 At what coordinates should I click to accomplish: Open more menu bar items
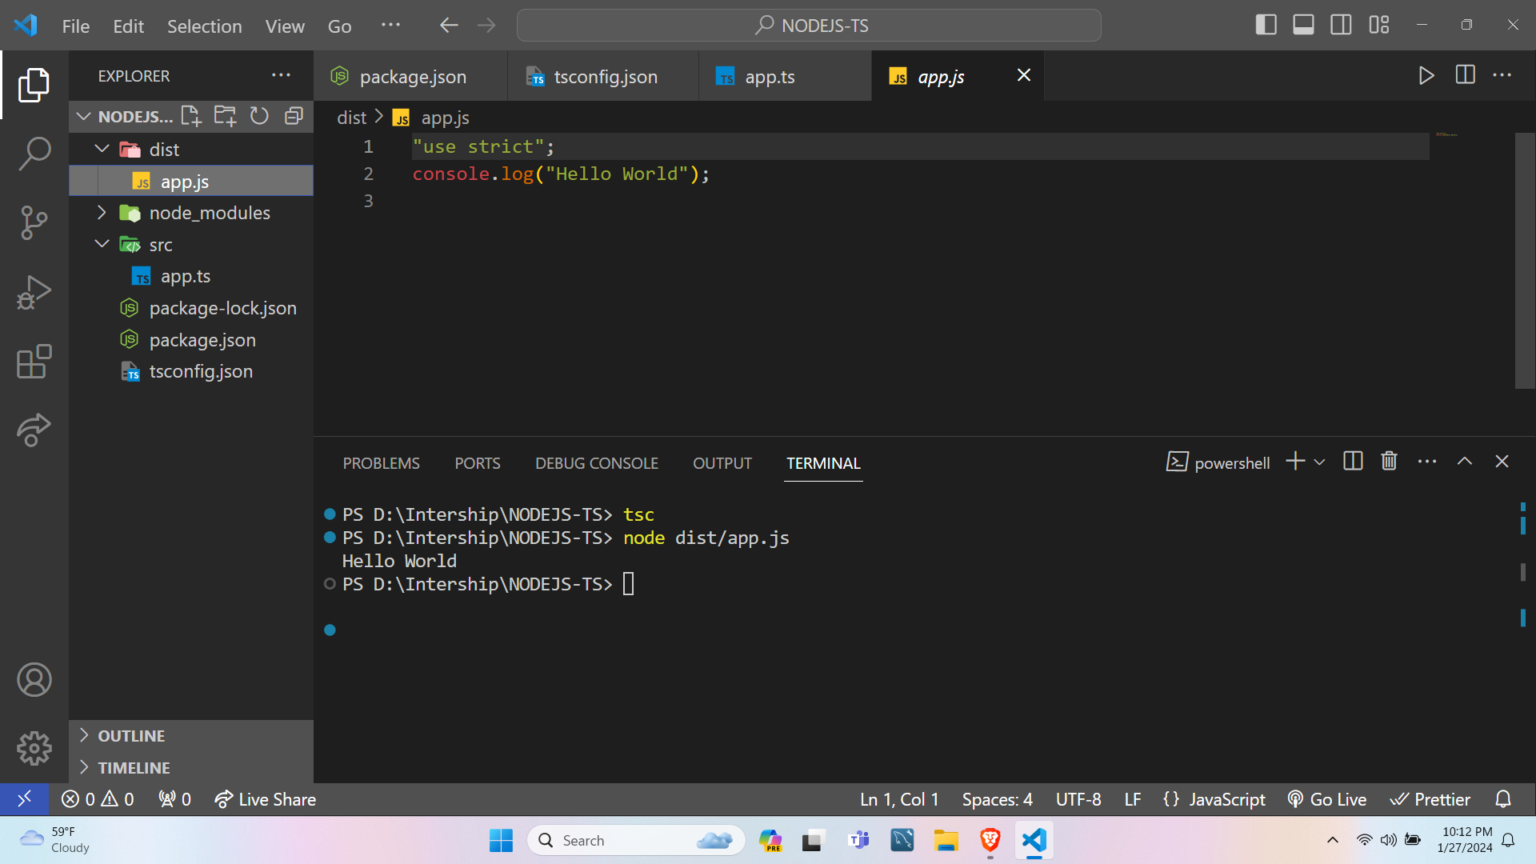(x=390, y=25)
